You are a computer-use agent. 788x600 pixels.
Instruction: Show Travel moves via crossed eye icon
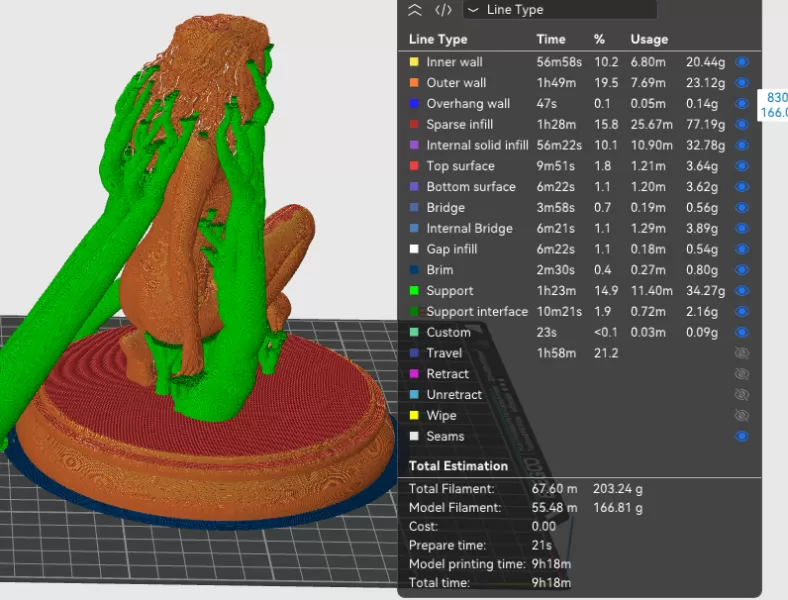742,353
